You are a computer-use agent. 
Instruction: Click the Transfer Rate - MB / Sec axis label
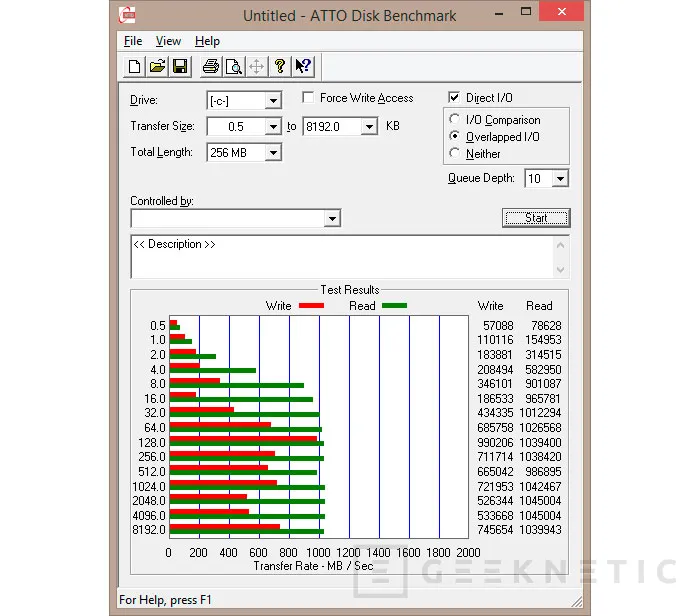click(x=313, y=566)
